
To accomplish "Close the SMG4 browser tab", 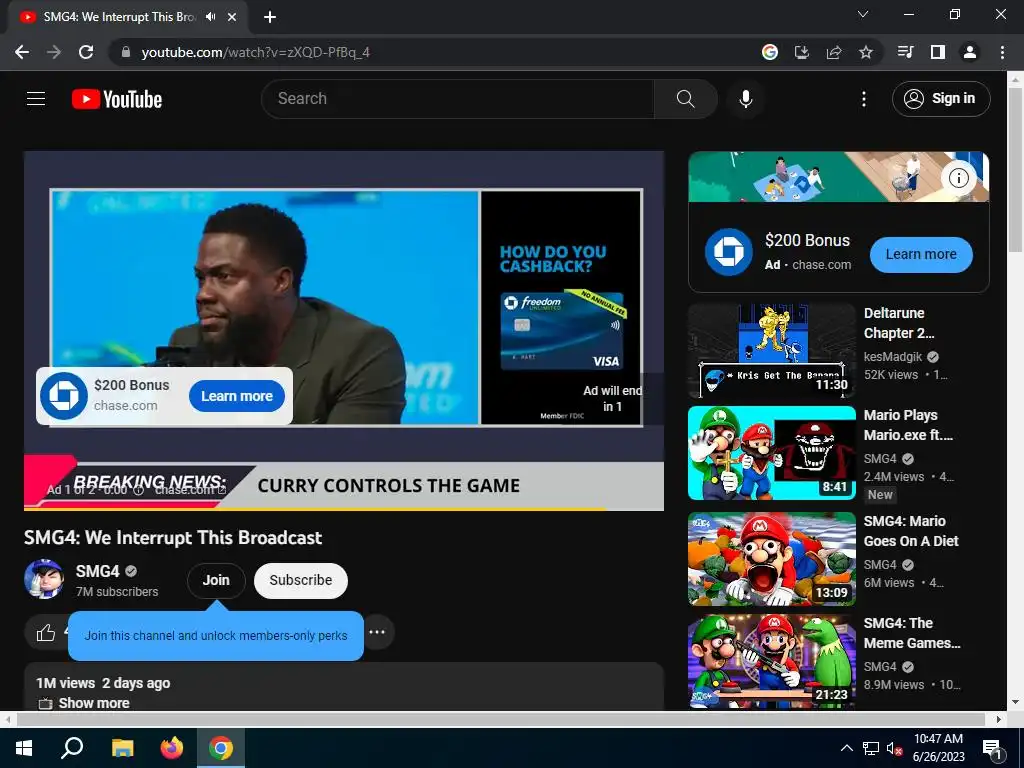I will pyautogui.click(x=232, y=17).
